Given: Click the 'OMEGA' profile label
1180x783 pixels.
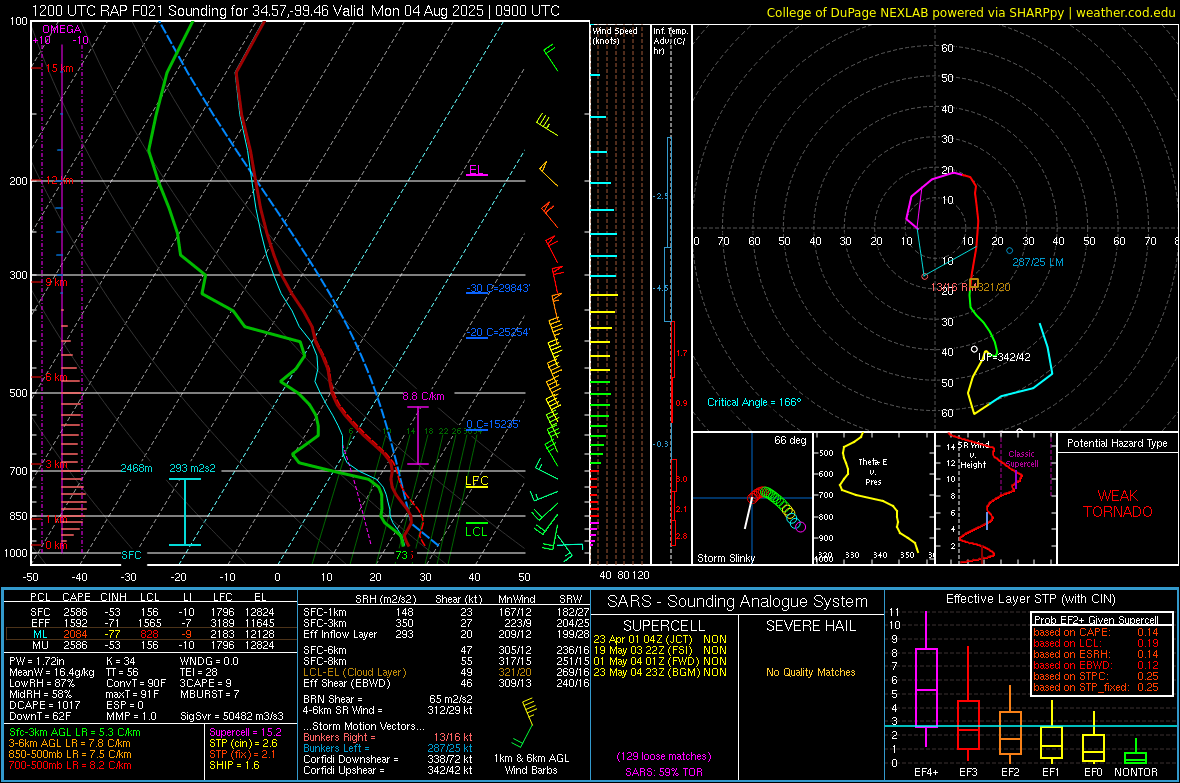Looking at the screenshot, I should click(x=62, y=29).
